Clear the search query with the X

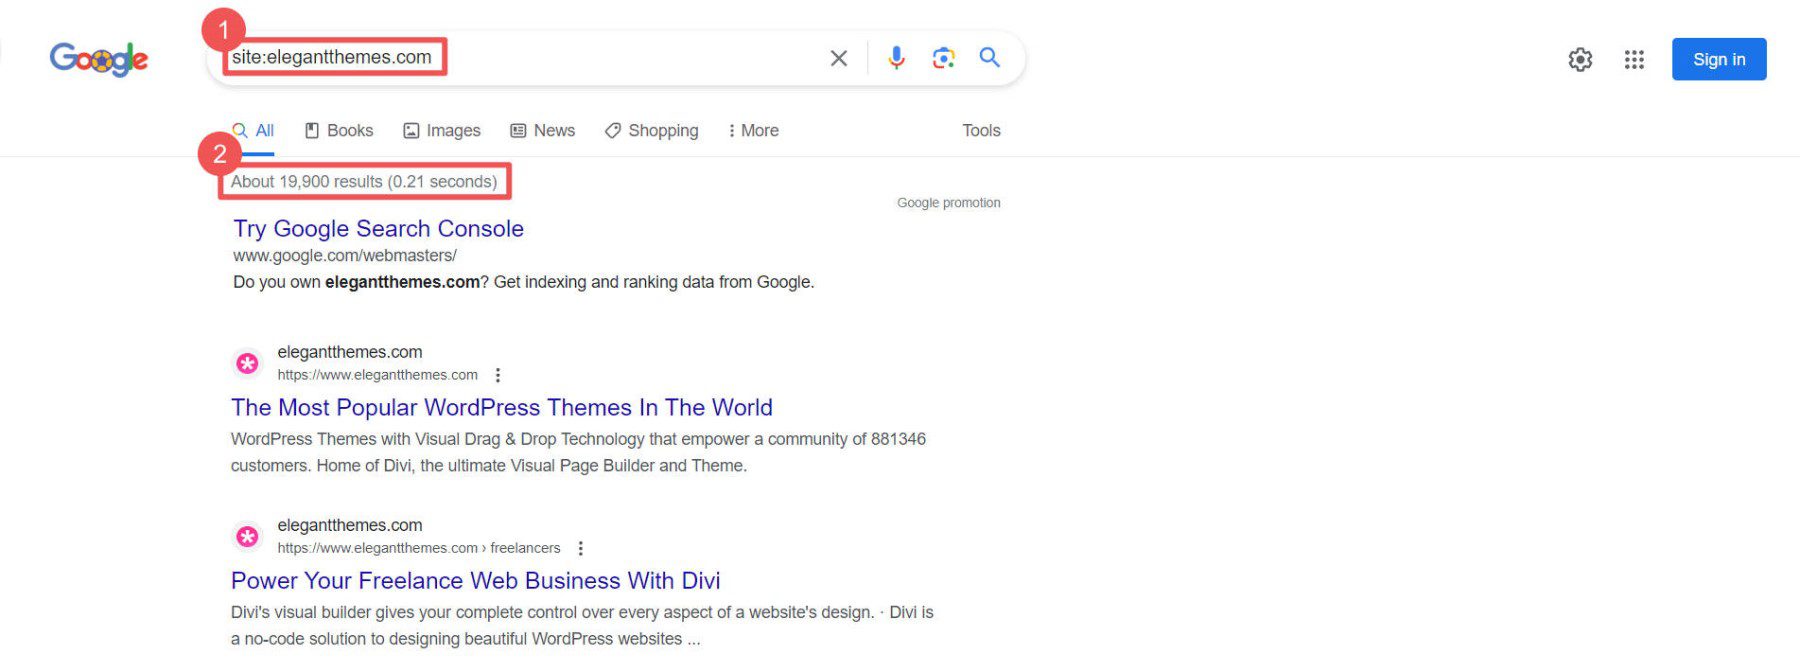(x=838, y=57)
